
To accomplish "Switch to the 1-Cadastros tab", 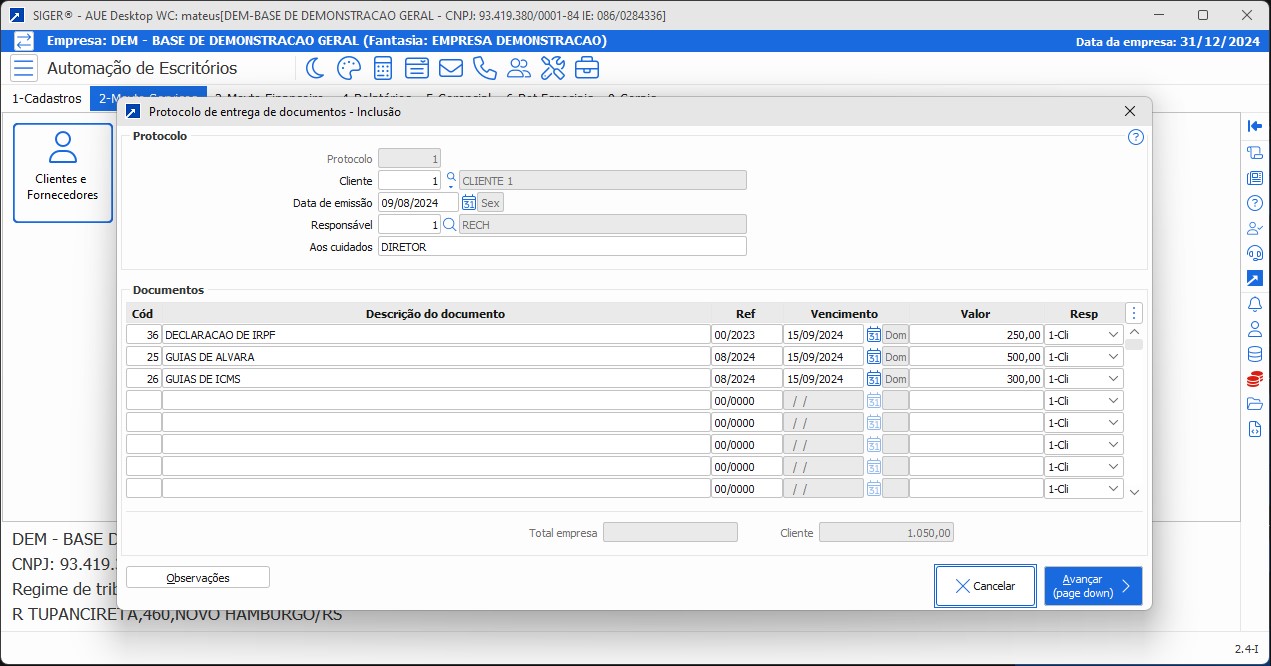I will 46,99.
